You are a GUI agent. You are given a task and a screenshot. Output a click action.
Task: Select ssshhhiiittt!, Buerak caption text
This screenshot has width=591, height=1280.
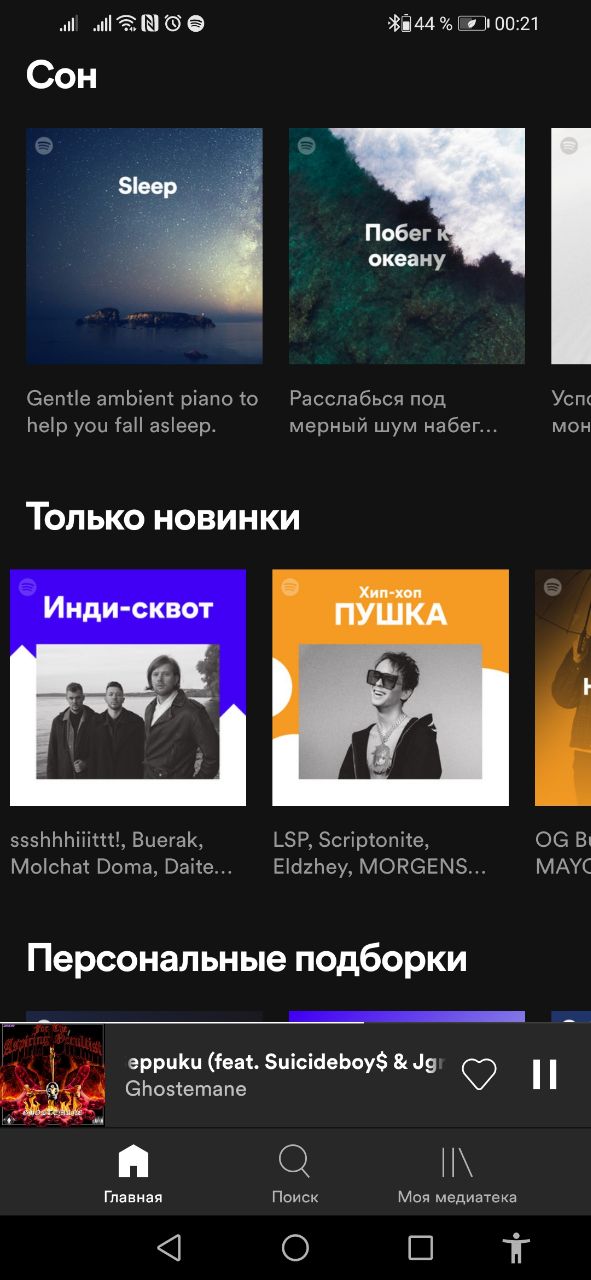click(x=121, y=853)
